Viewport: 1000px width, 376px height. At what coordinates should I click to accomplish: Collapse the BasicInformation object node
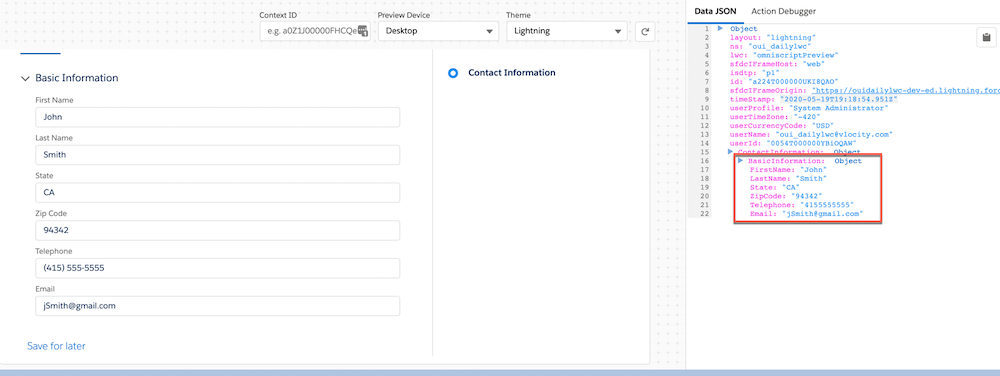[740, 161]
